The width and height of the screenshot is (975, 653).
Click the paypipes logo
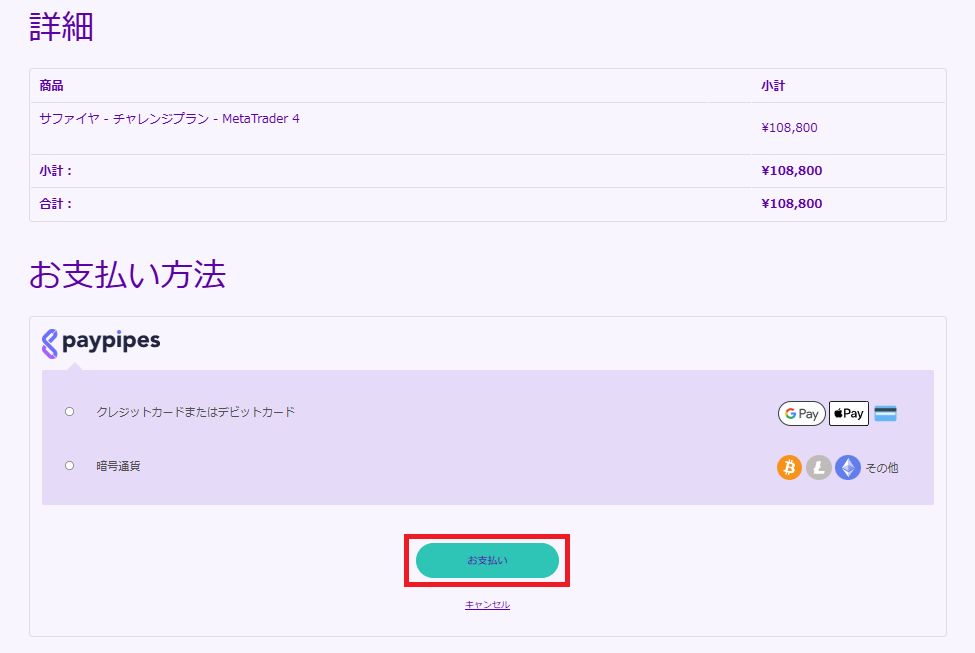(x=101, y=343)
